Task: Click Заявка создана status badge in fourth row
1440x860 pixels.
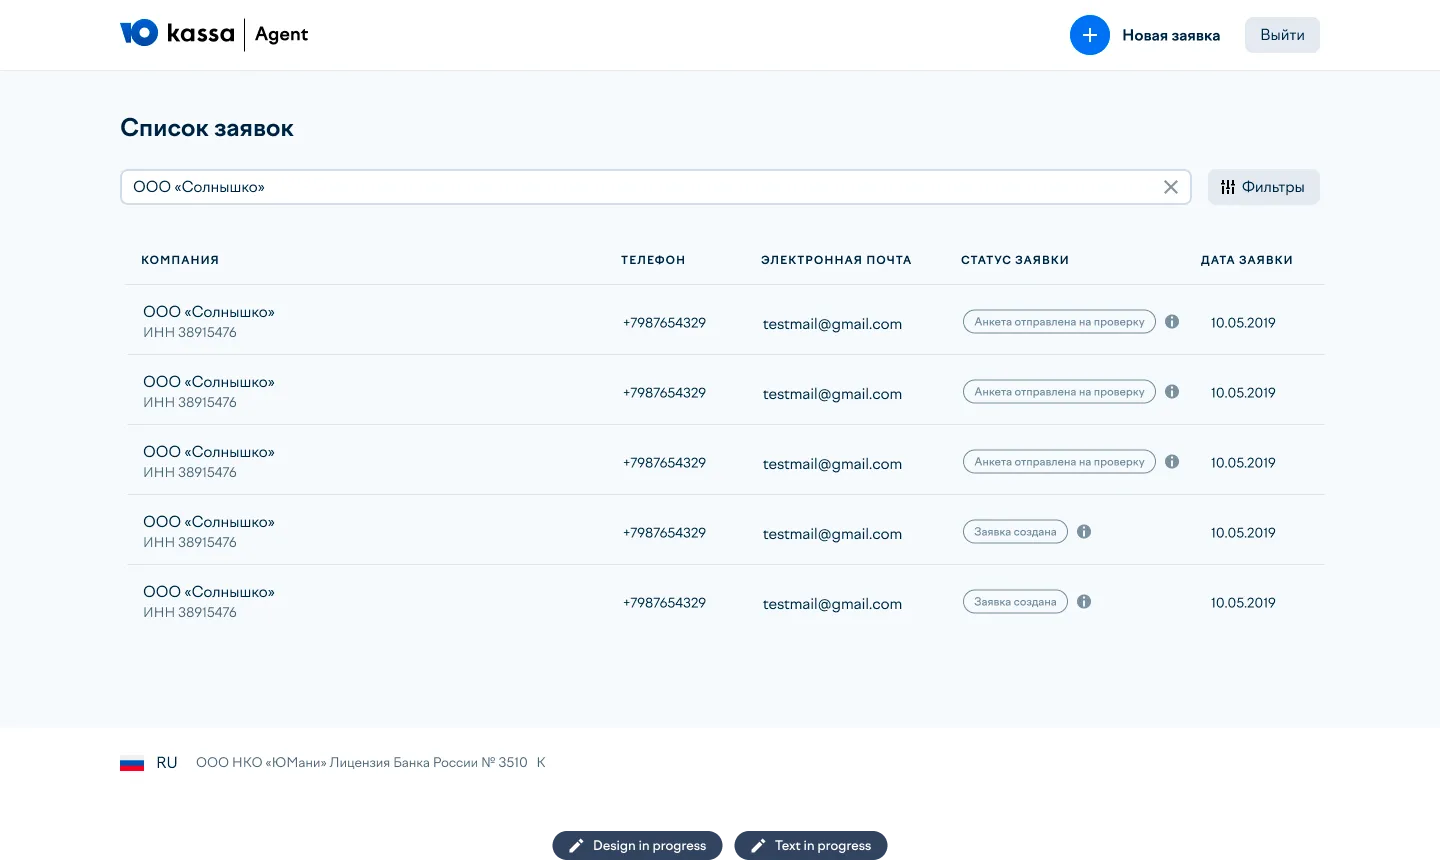Action: tap(1015, 532)
